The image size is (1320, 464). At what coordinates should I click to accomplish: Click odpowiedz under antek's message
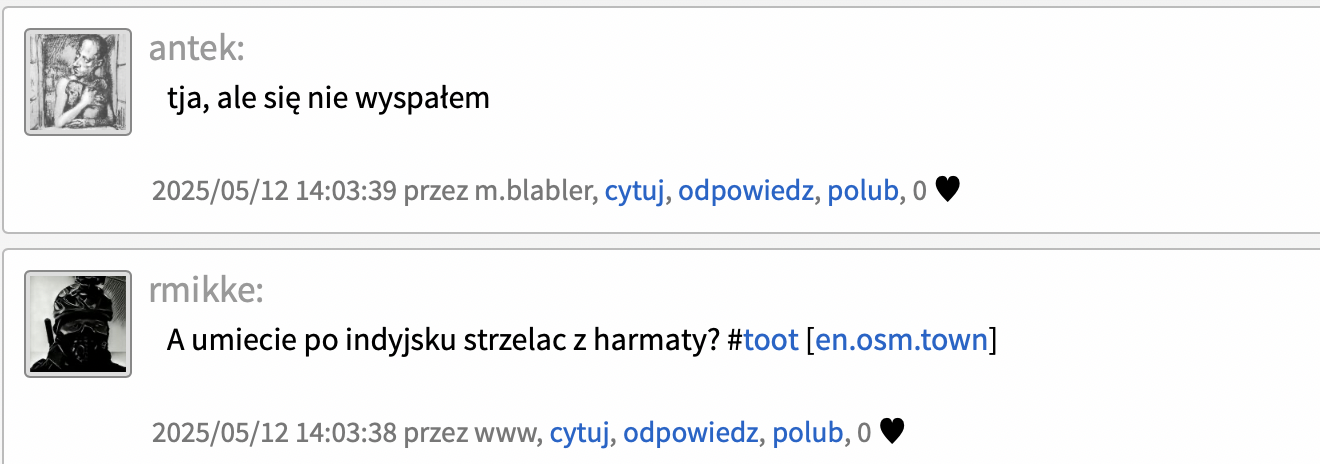(745, 190)
